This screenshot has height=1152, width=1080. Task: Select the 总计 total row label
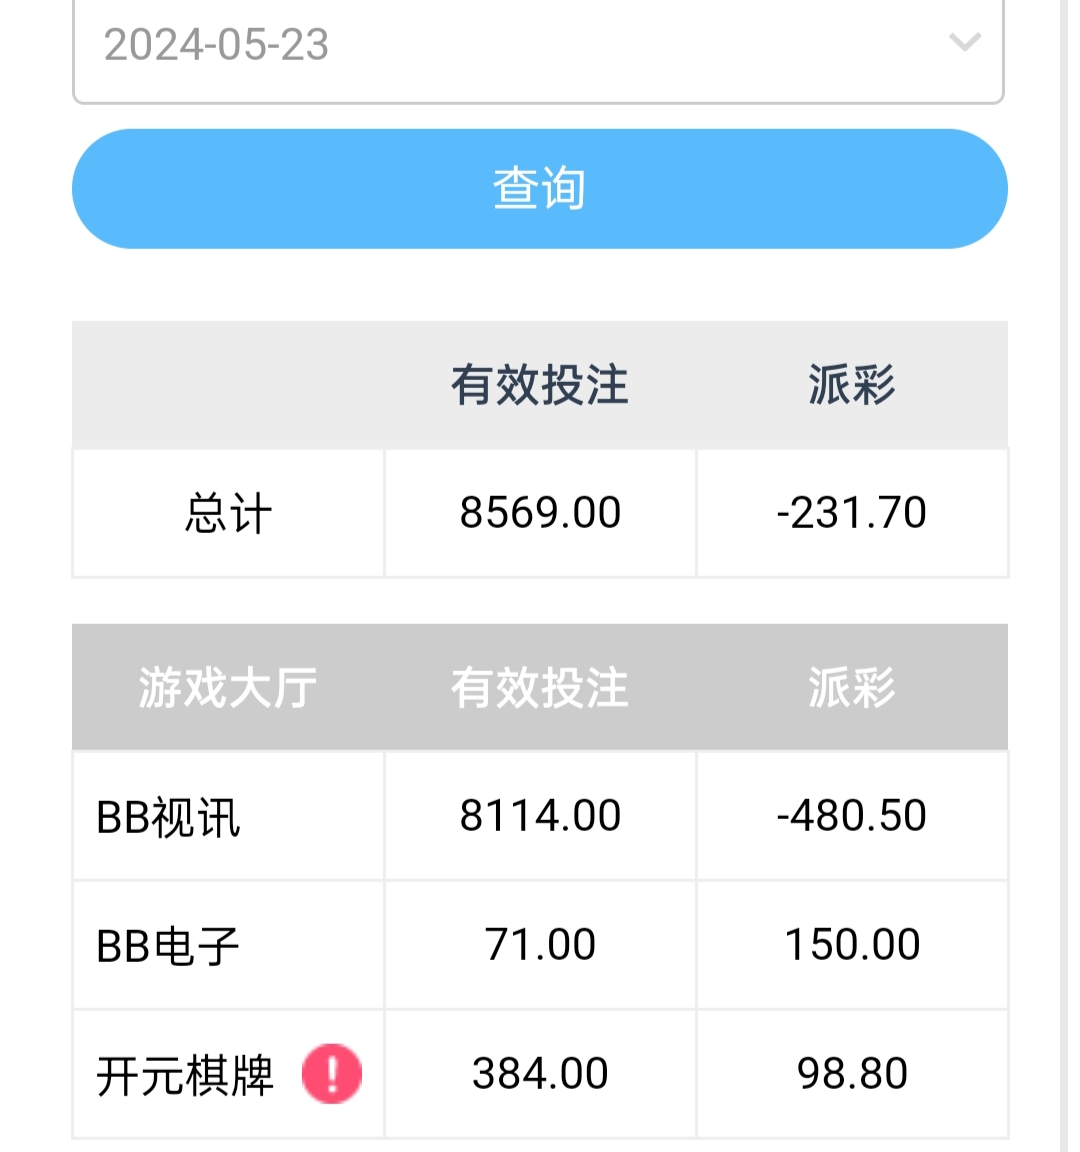point(228,513)
